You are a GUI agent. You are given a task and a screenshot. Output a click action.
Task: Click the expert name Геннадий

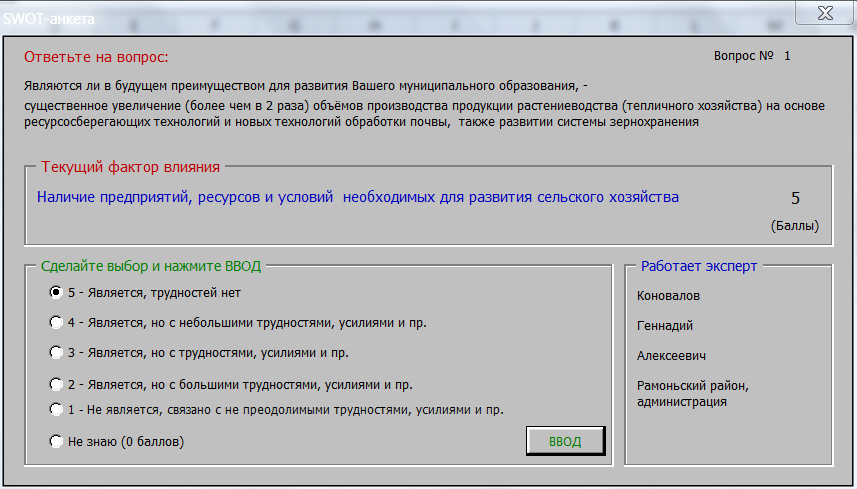click(665, 326)
